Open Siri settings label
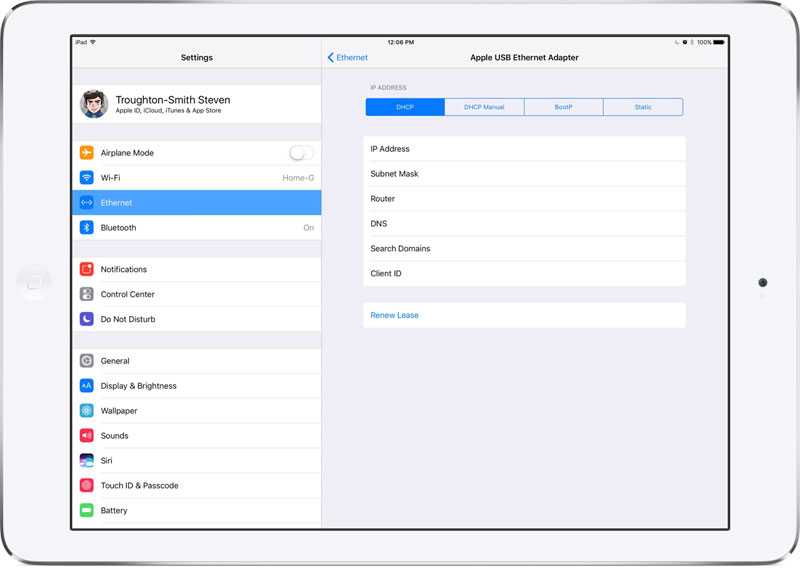The image size is (800, 568). (106, 460)
